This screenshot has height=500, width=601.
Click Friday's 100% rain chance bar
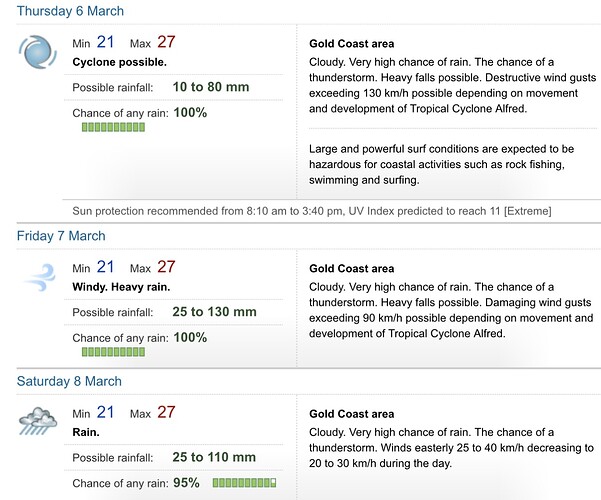[x=113, y=352]
